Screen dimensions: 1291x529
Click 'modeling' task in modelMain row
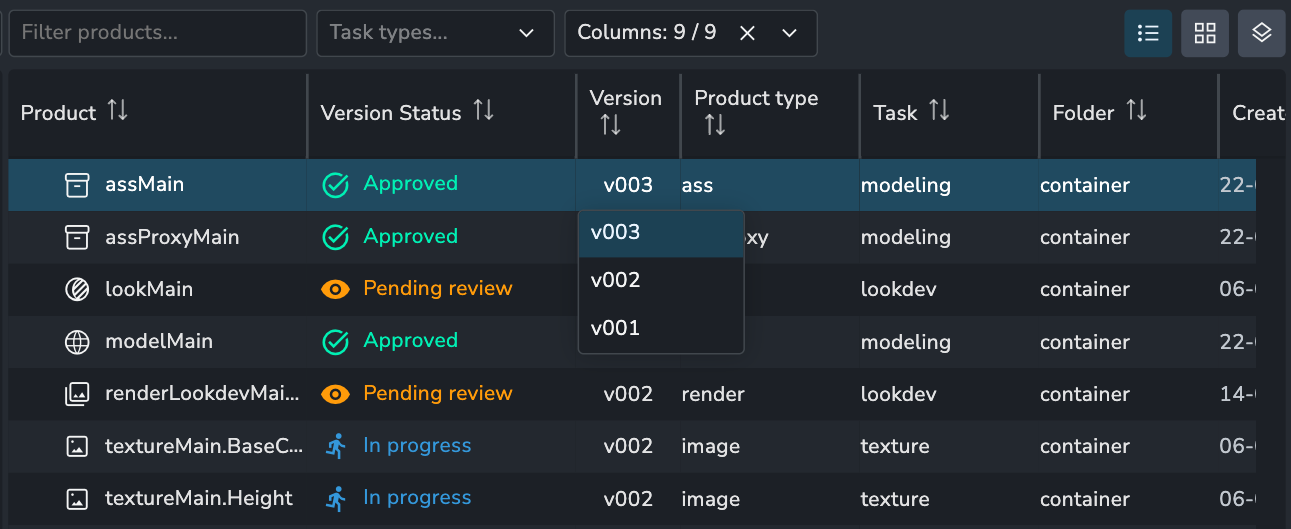(x=906, y=342)
